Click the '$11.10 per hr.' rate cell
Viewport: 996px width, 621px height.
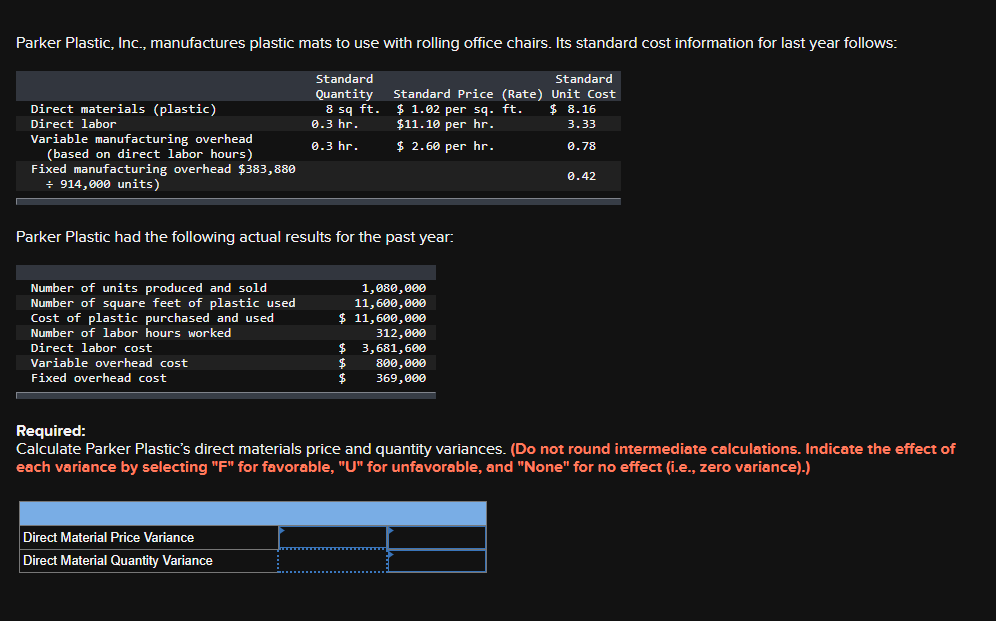(x=445, y=124)
